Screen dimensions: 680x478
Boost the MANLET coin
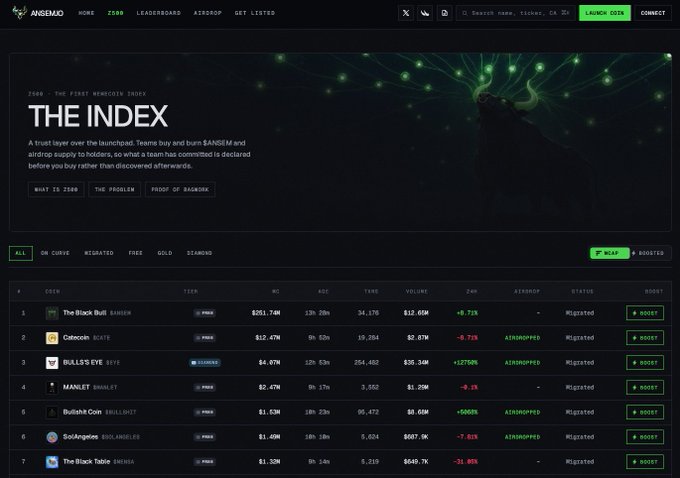pyautogui.click(x=645, y=387)
